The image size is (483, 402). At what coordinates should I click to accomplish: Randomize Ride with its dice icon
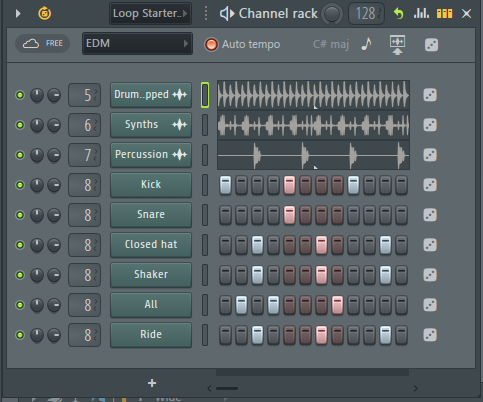click(x=430, y=335)
